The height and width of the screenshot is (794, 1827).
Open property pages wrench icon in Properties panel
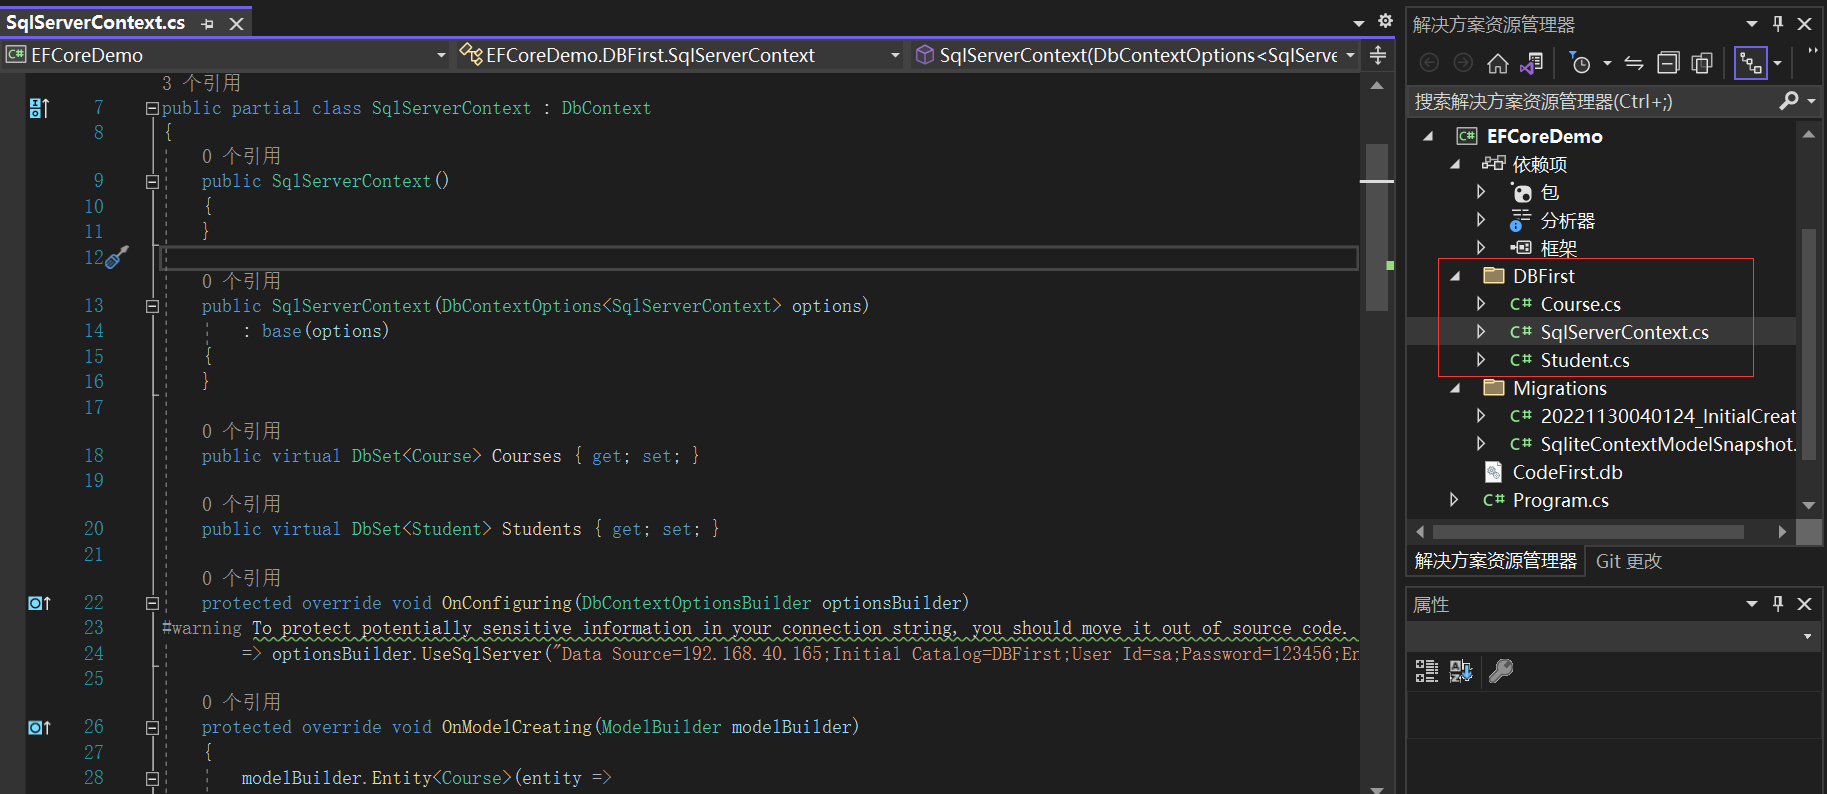(1501, 671)
